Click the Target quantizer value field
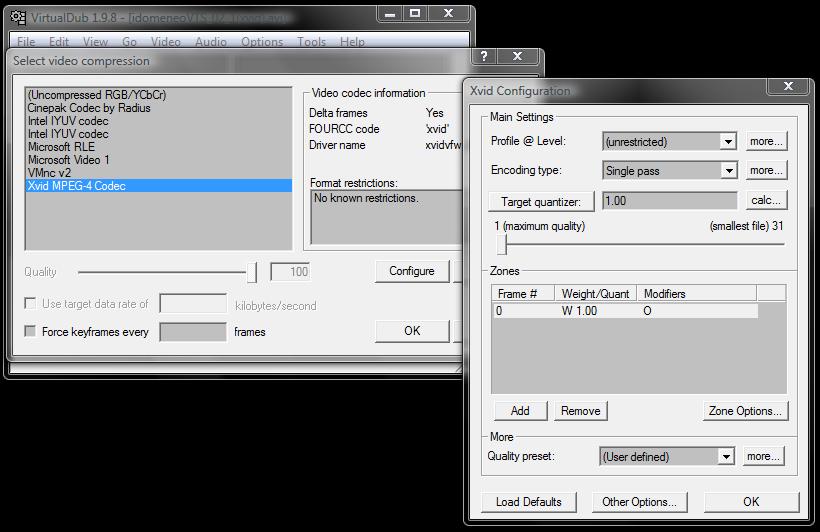Viewport: 820px width, 532px height. tap(670, 201)
